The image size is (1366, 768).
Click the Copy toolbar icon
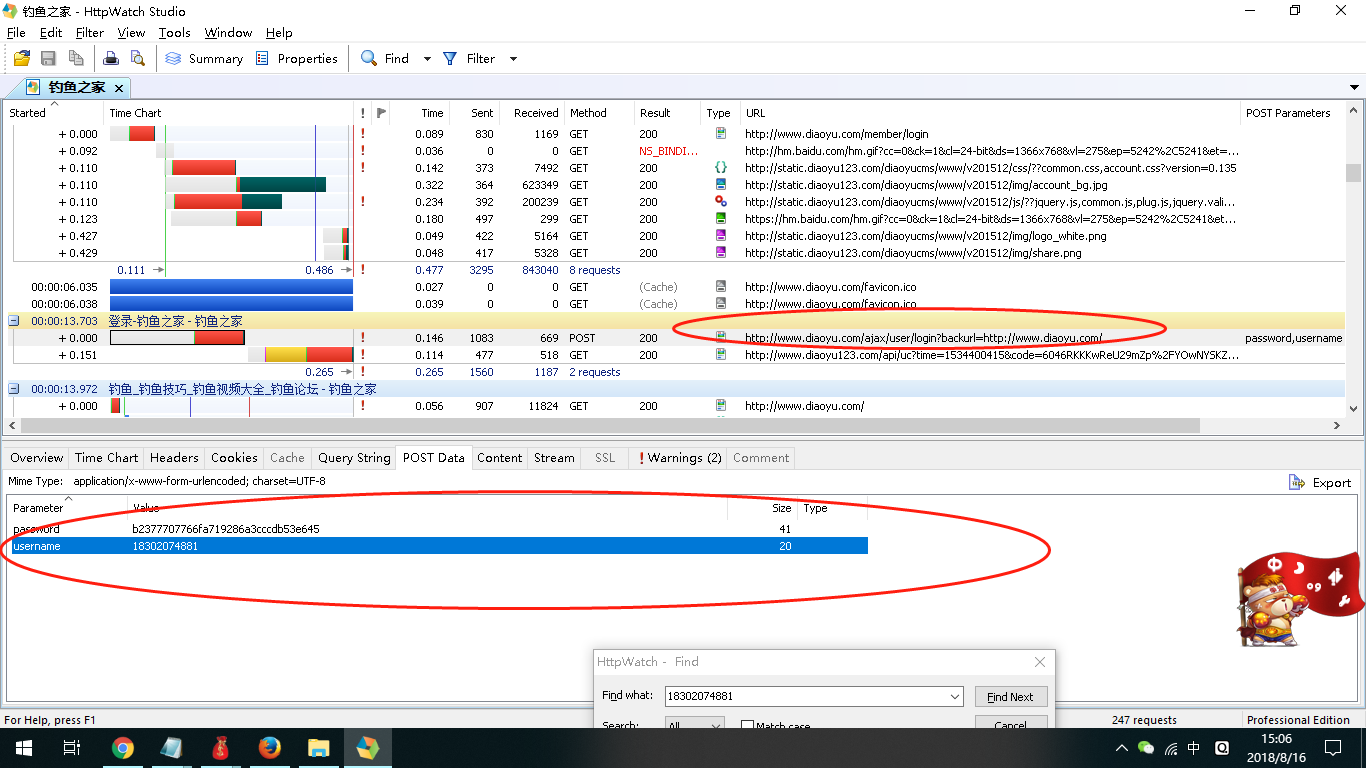tap(75, 59)
